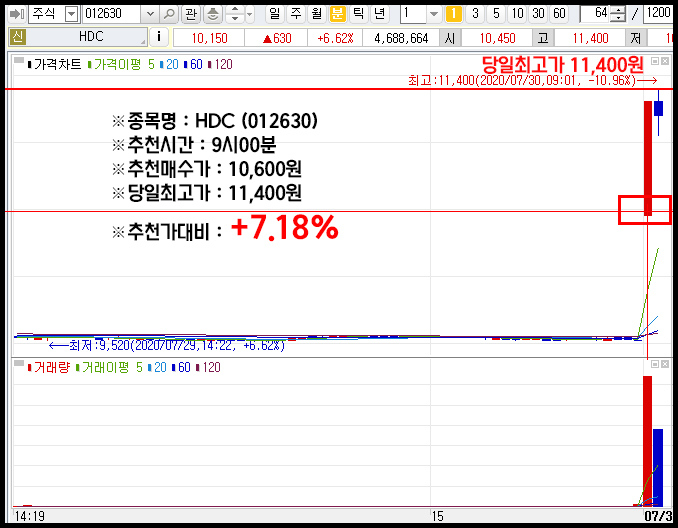
Task: Close the price chart panel
Action: [x=665, y=61]
